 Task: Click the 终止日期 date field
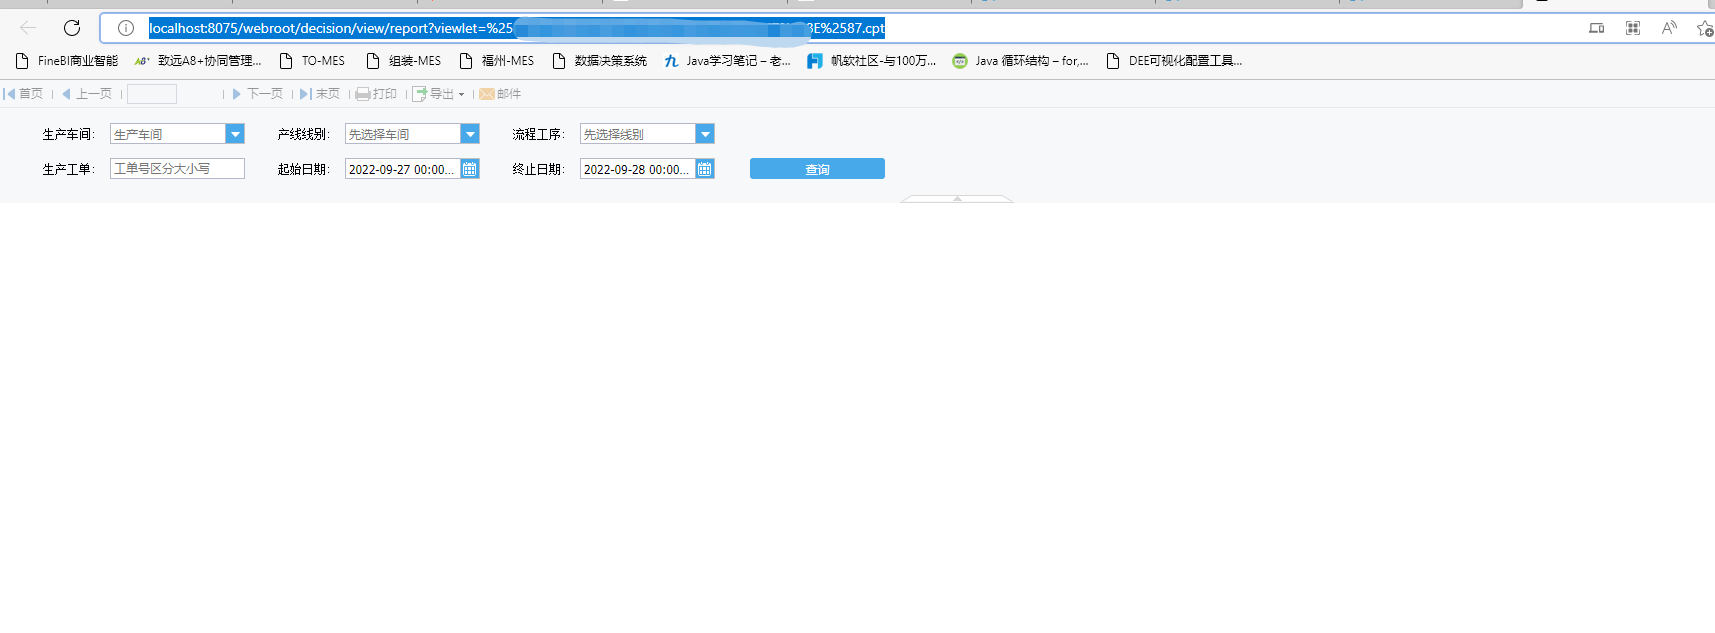click(x=637, y=169)
